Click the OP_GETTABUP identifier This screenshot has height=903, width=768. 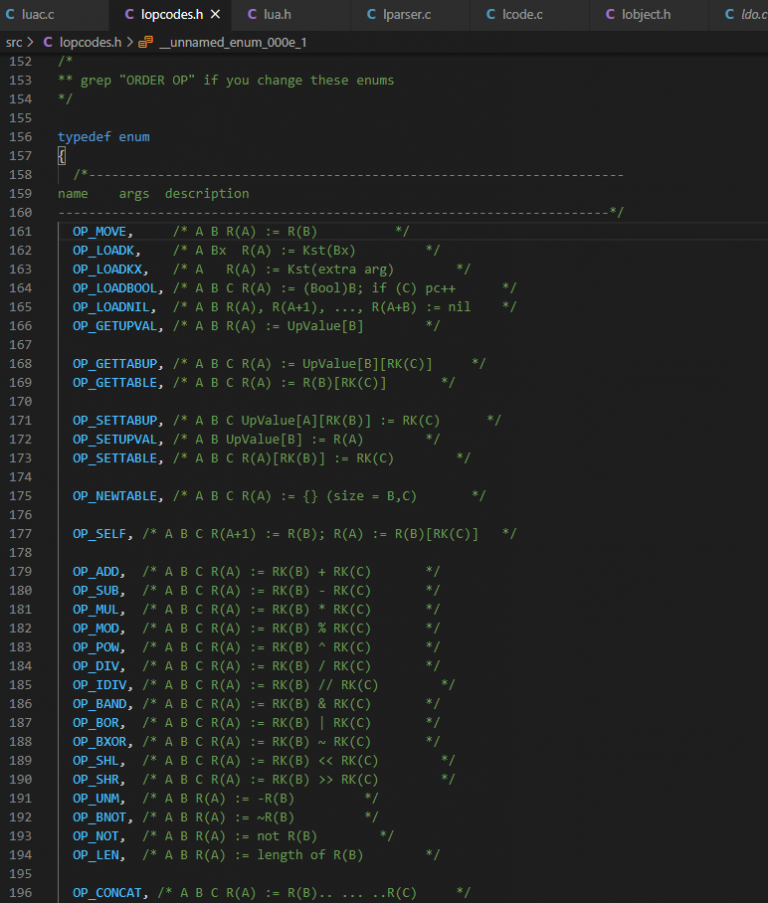coord(115,364)
